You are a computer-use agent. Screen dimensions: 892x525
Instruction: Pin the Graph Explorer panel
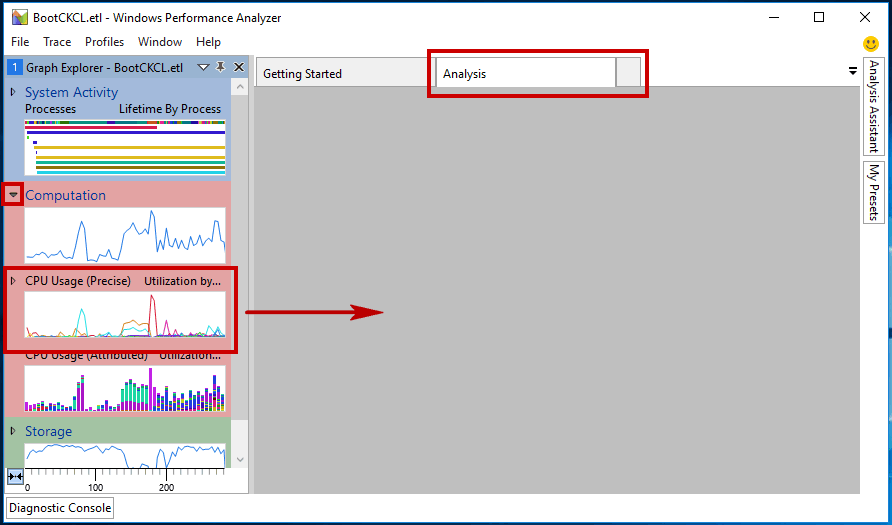pyautogui.click(x=220, y=67)
